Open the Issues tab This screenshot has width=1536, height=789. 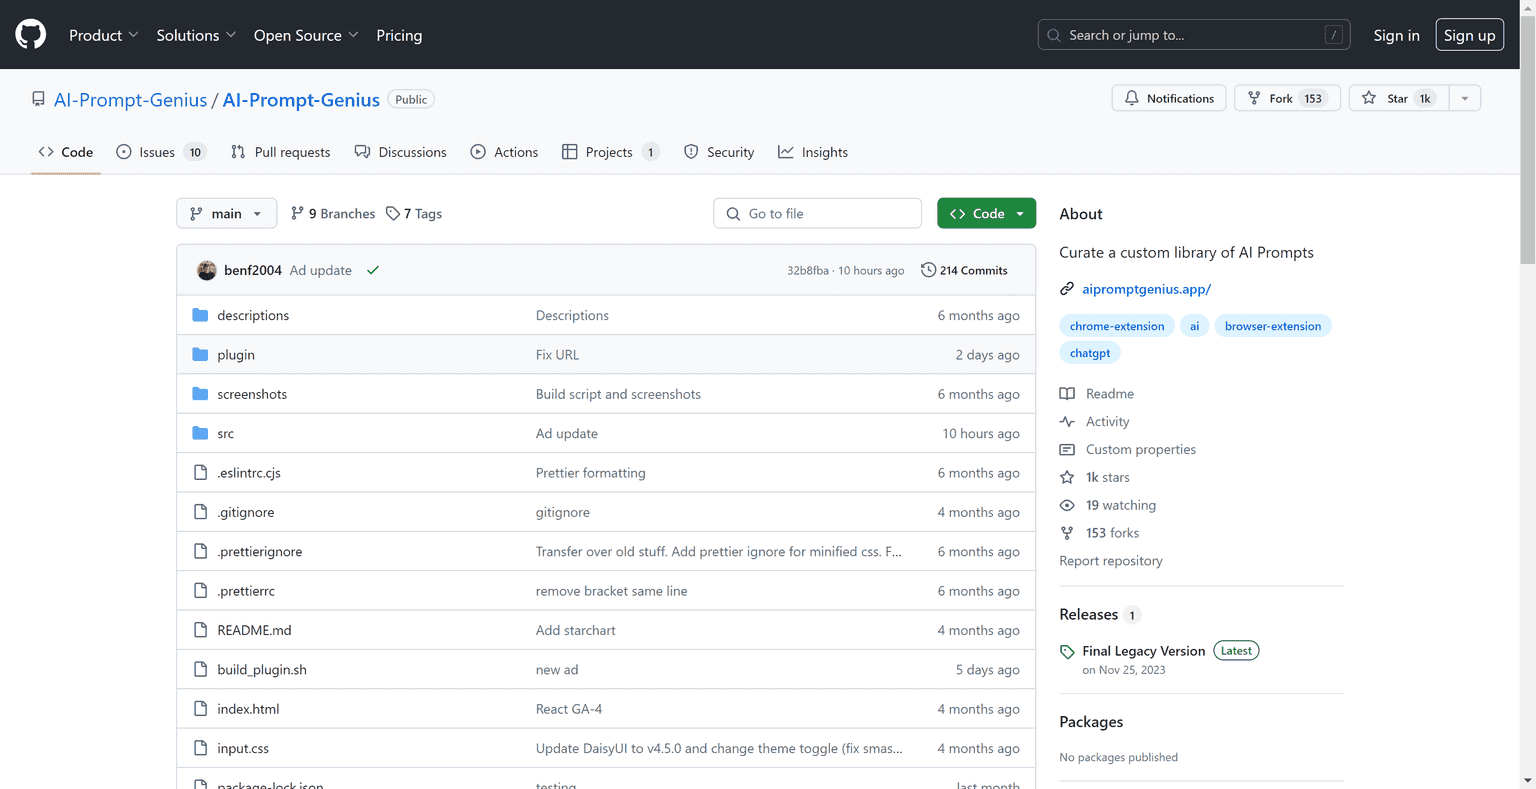tap(161, 152)
